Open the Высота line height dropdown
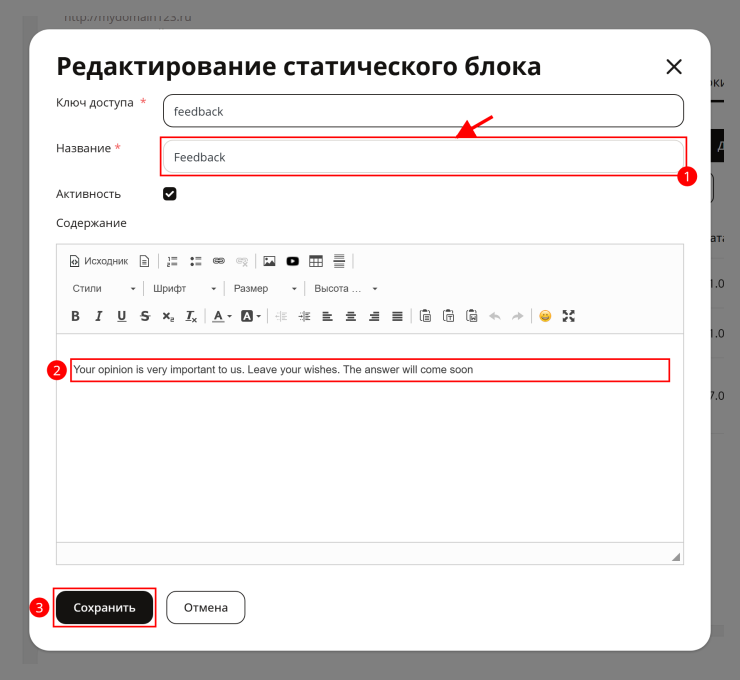Screen dimensions: 740x680 (345, 288)
